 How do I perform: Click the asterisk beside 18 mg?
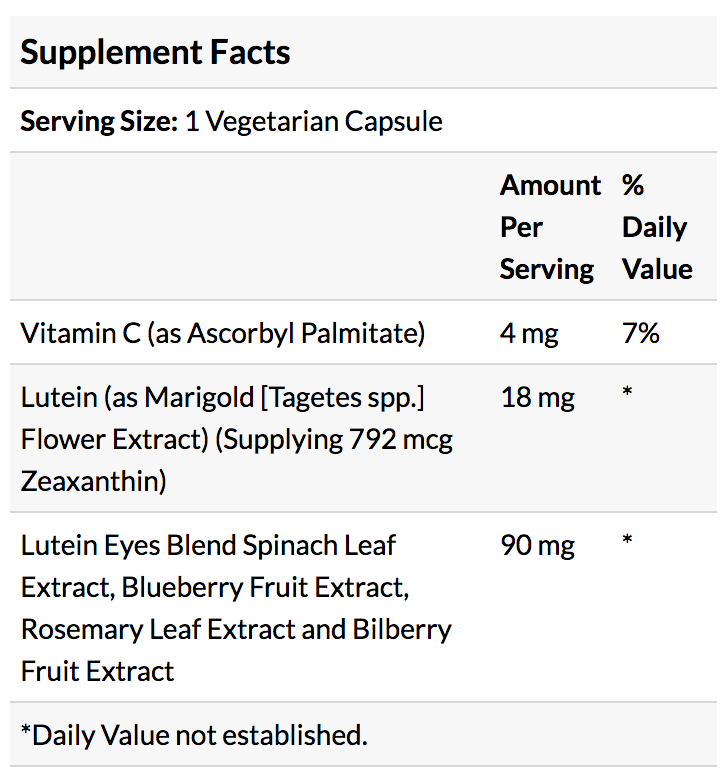click(627, 391)
